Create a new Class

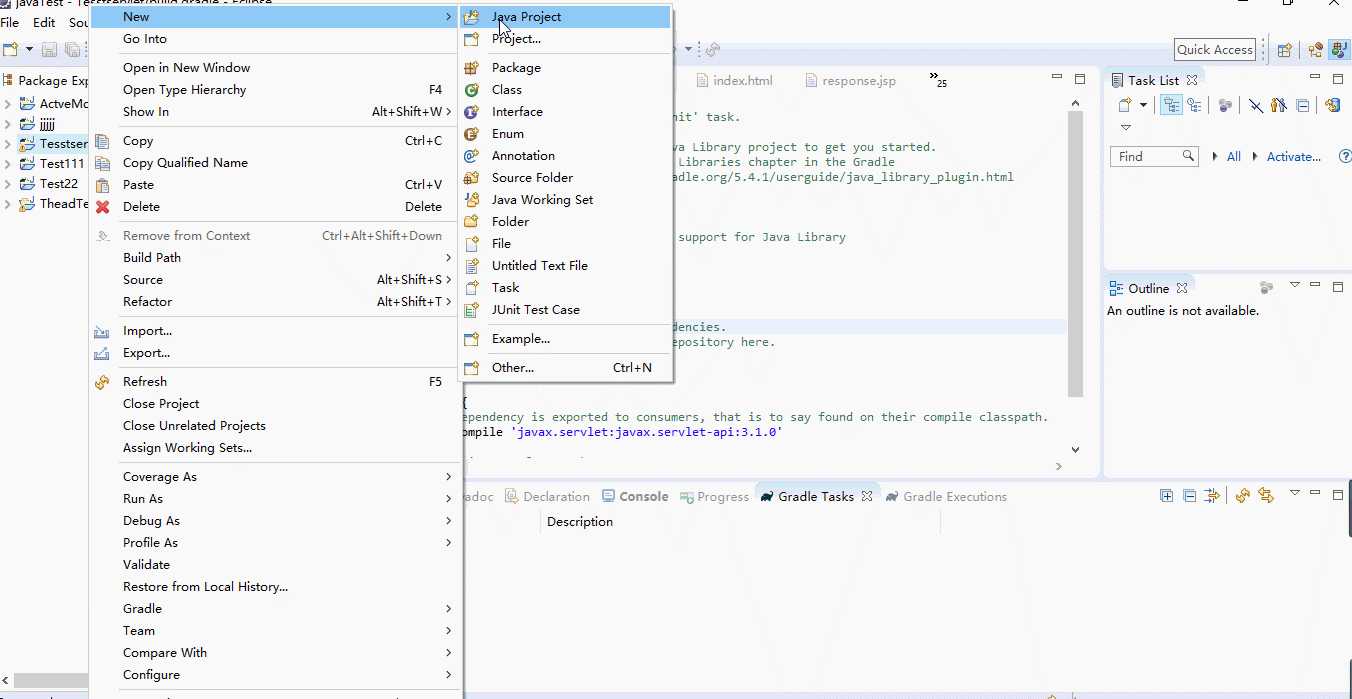coord(565,90)
